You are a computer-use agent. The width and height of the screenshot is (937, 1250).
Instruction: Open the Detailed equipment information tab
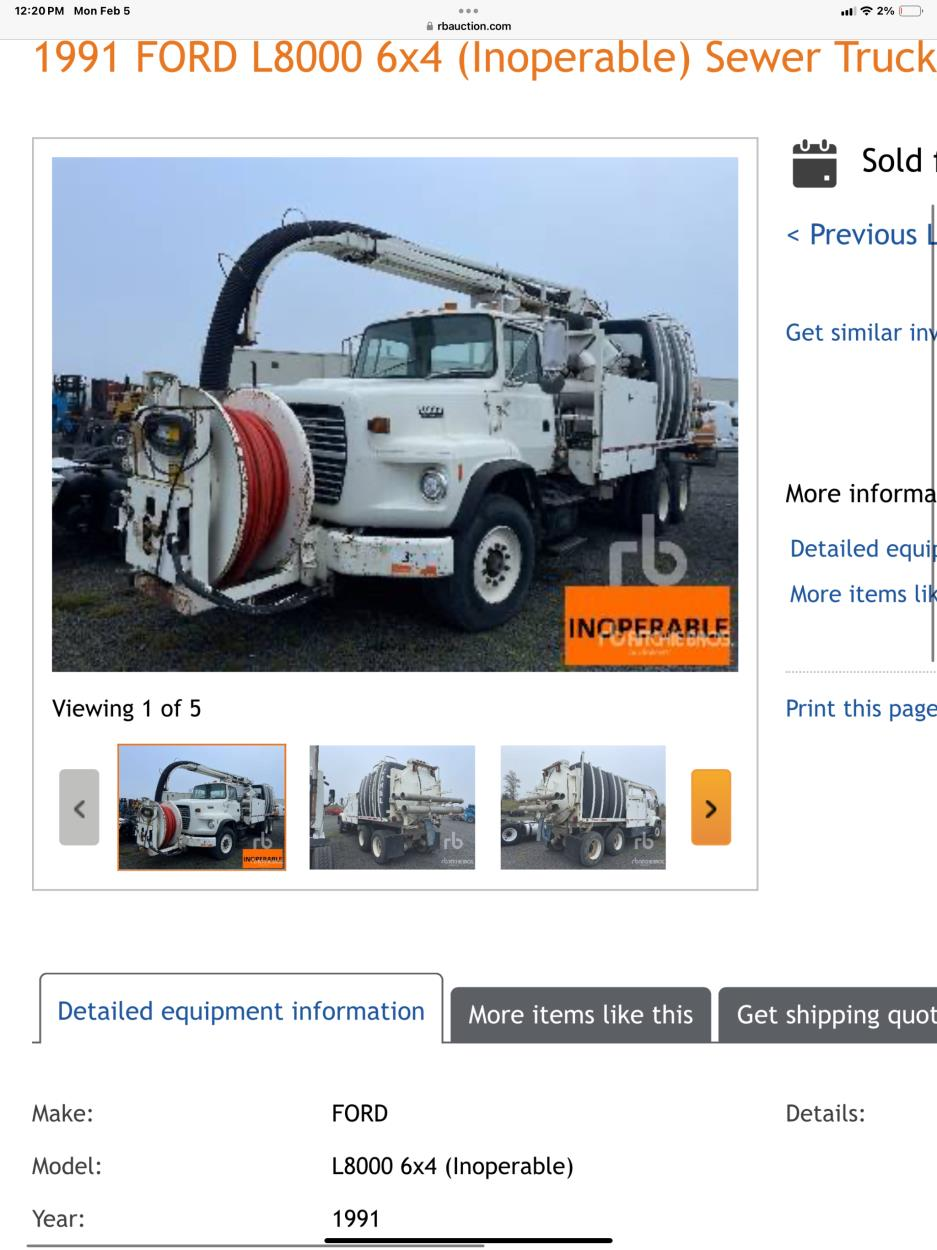click(241, 1009)
